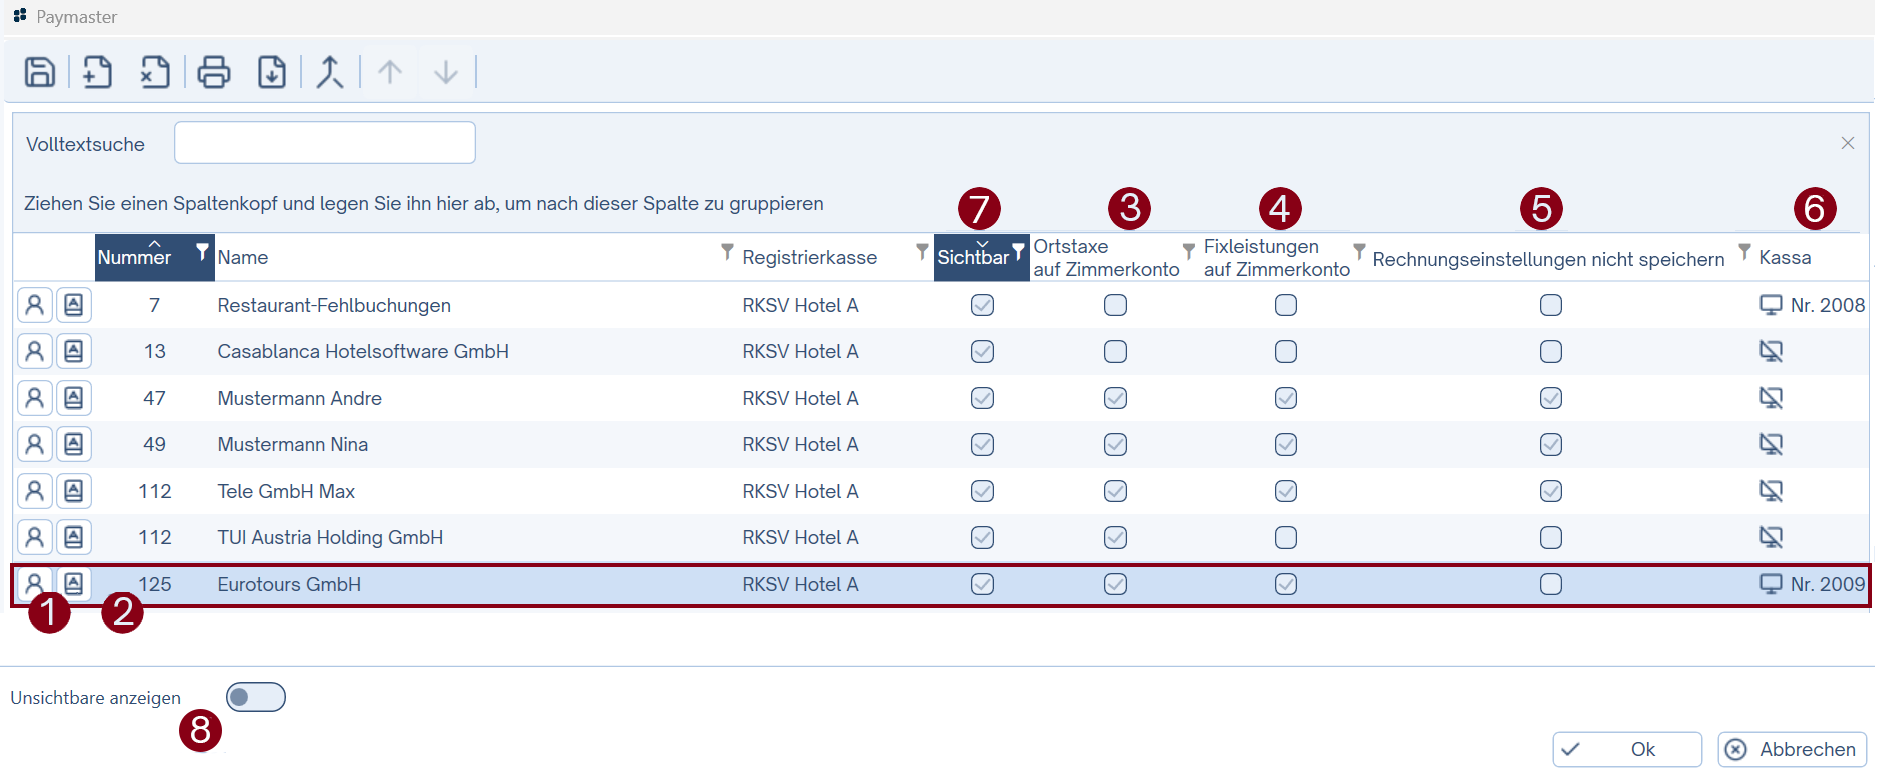
Task: Select the Tele GmbH Max name cell
Action: (x=286, y=491)
